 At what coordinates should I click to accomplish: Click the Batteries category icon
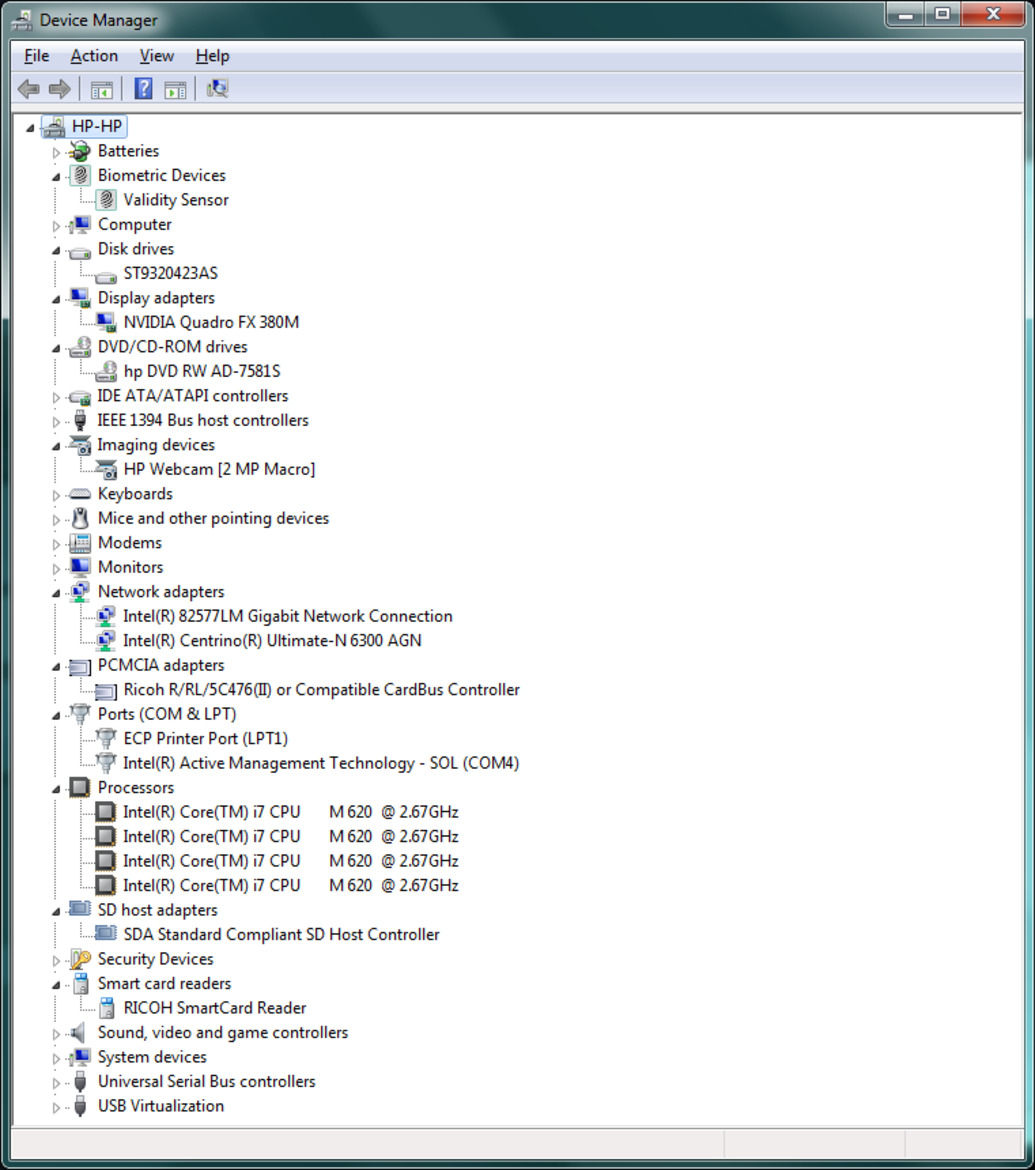coord(79,151)
